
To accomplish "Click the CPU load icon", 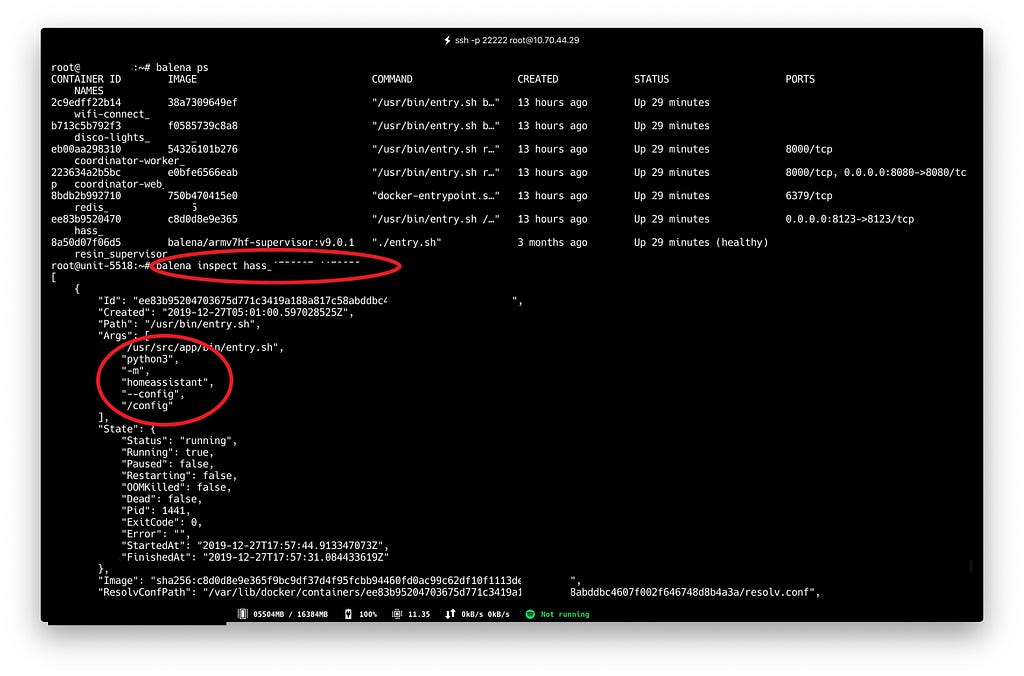I will (397, 614).
